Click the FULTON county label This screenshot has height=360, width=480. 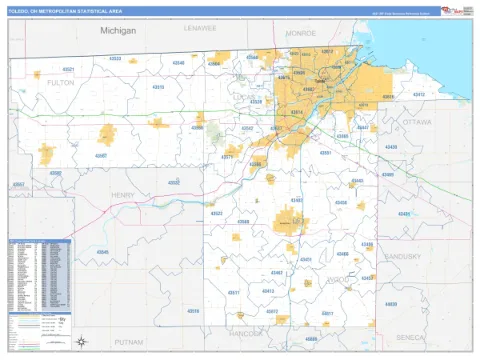tap(61, 83)
